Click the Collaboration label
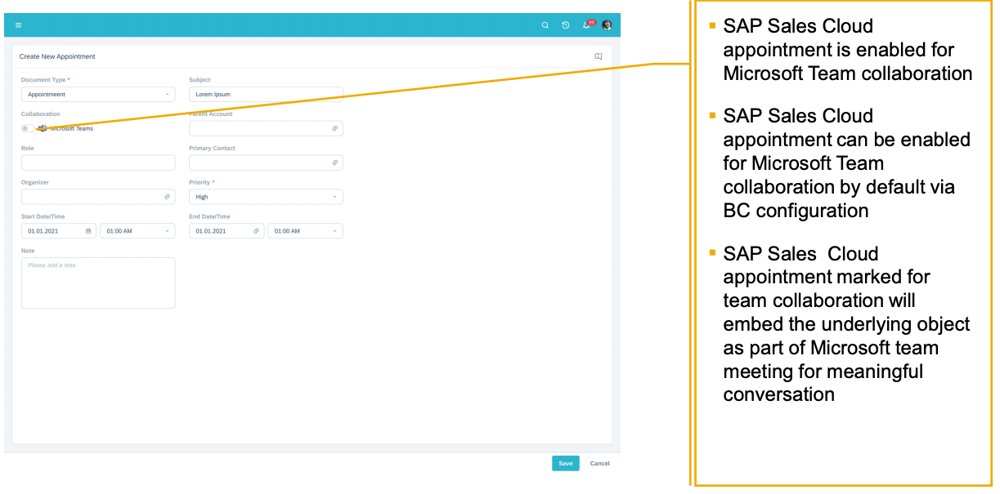1000x494 pixels. (40, 114)
